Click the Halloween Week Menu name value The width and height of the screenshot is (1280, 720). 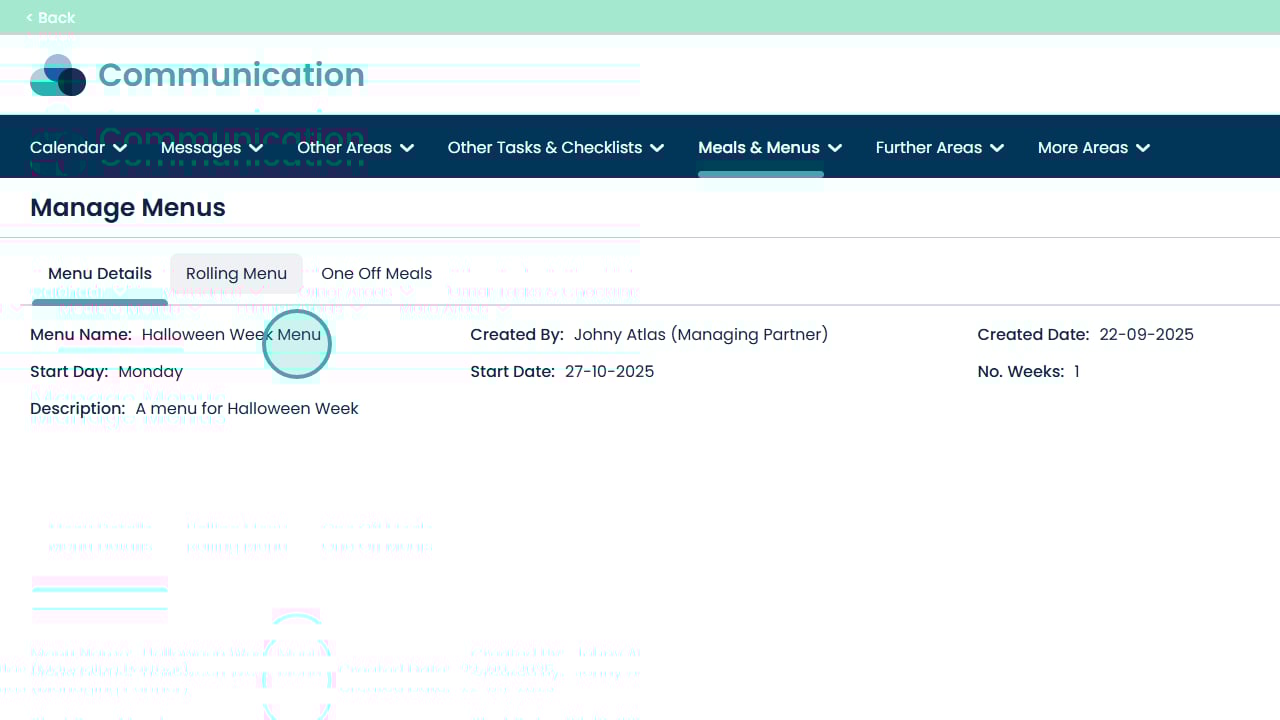pos(231,335)
